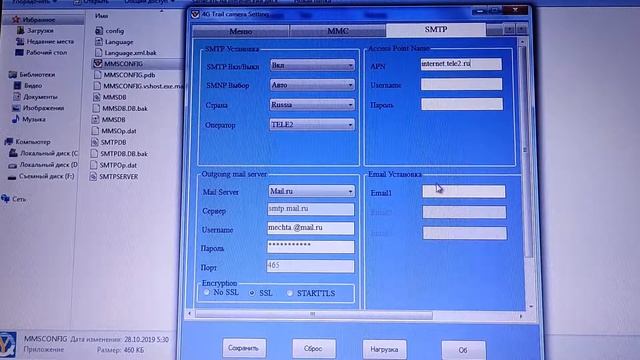640x360 pixels.
Task: Click the SMTPSERVER file icon
Action: tap(93, 176)
